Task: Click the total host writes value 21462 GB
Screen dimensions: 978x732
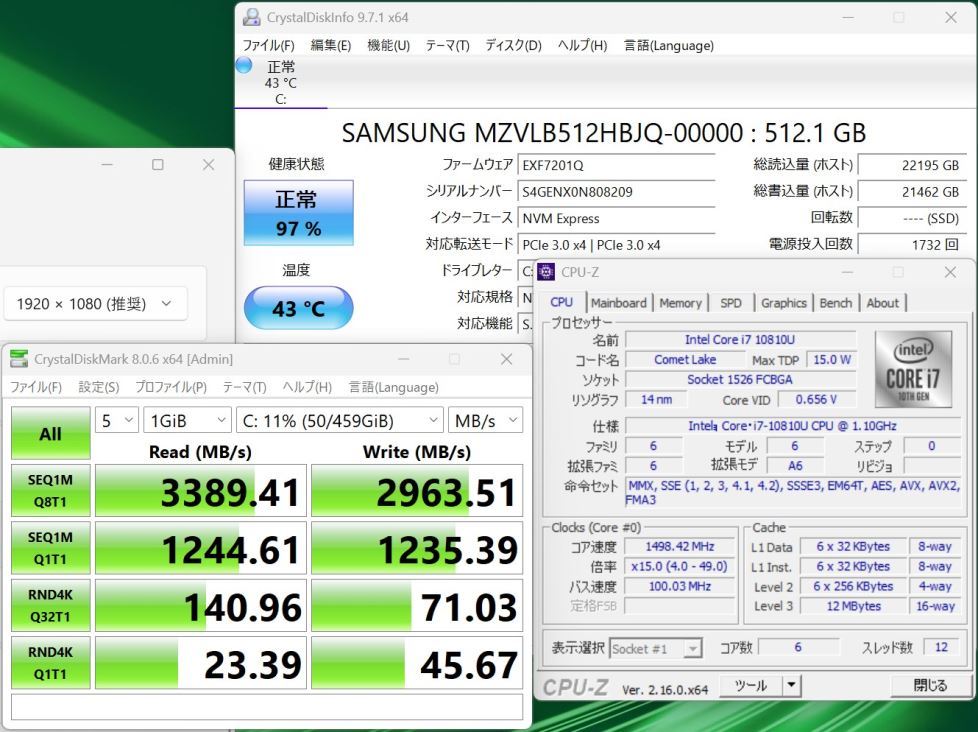Action: pos(913,192)
